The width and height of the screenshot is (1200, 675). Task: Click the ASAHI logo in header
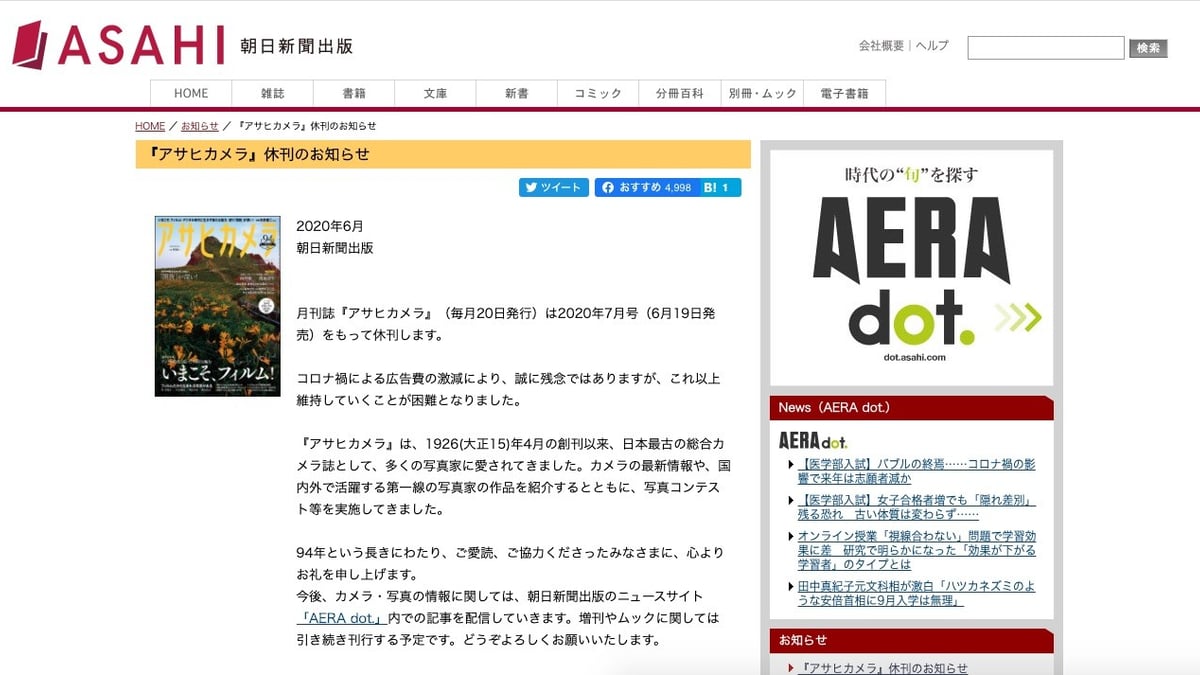(119, 46)
